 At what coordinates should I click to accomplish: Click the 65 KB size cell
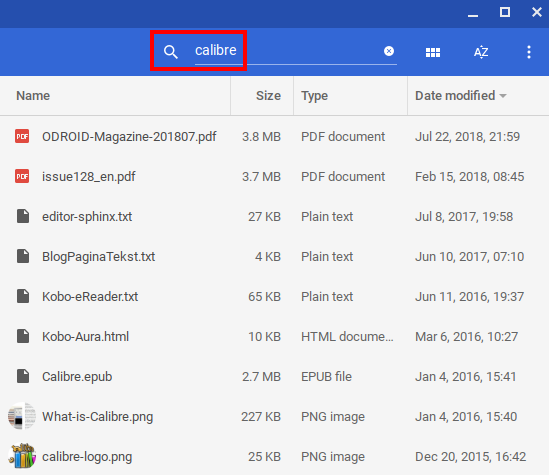264,296
